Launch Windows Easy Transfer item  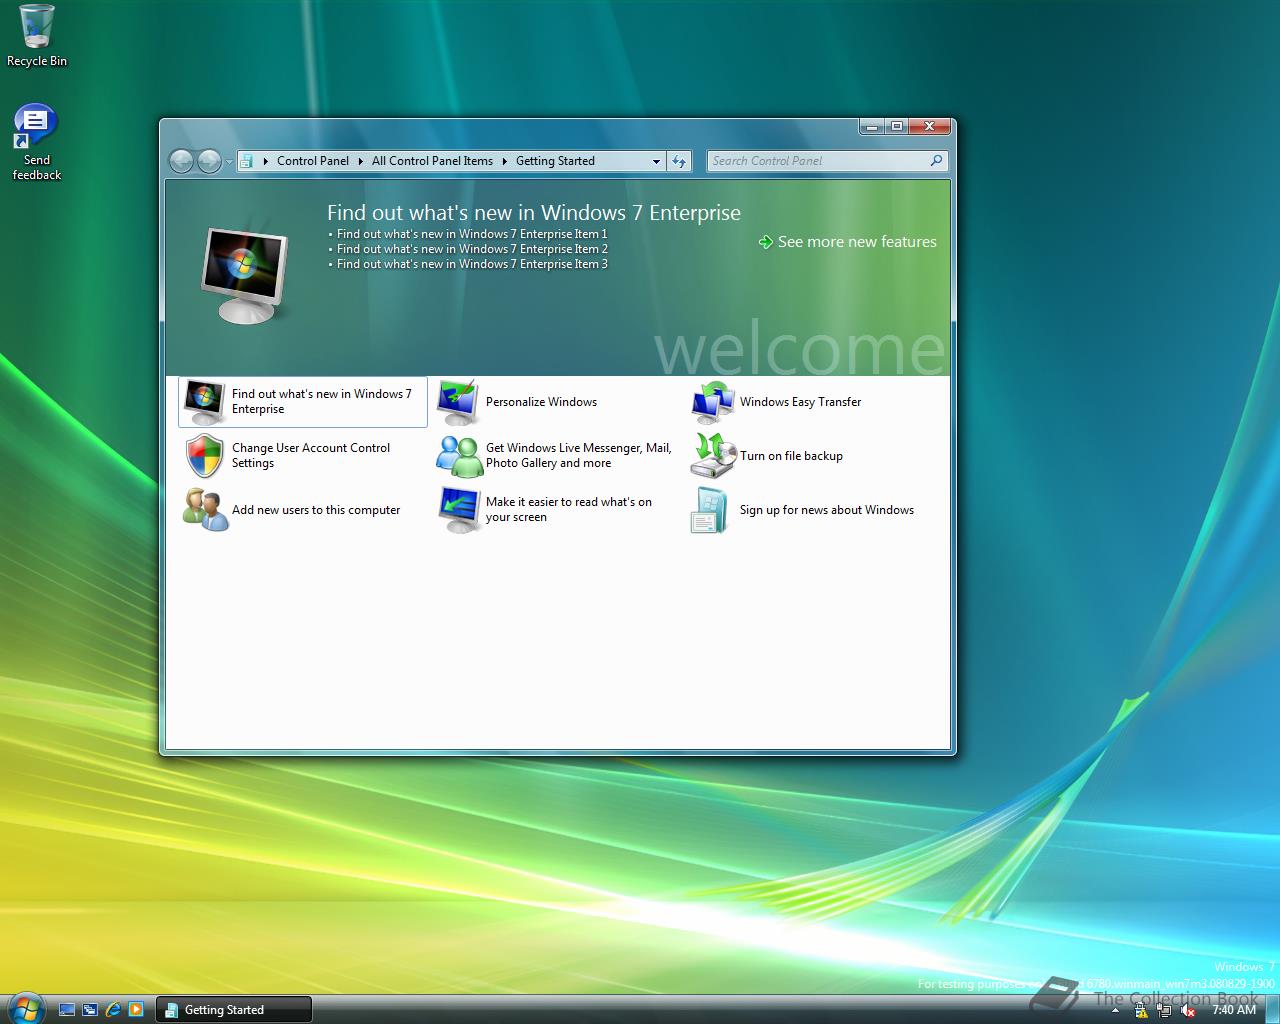click(x=810, y=402)
